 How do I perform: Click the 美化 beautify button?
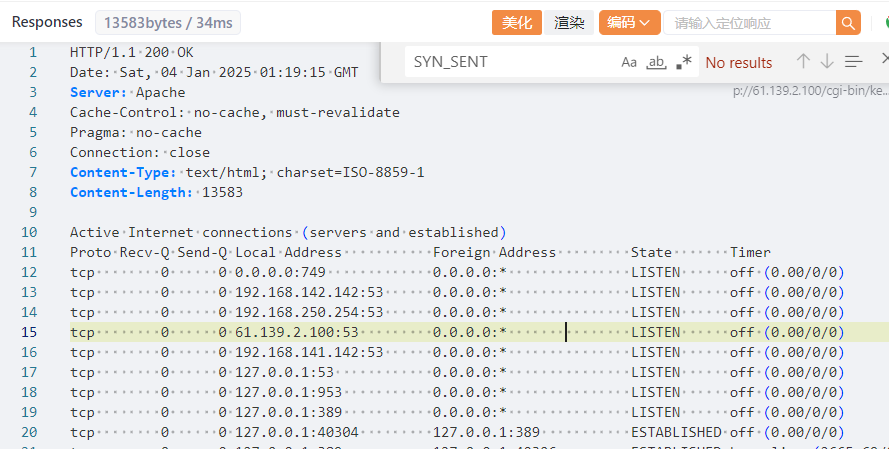[x=517, y=23]
